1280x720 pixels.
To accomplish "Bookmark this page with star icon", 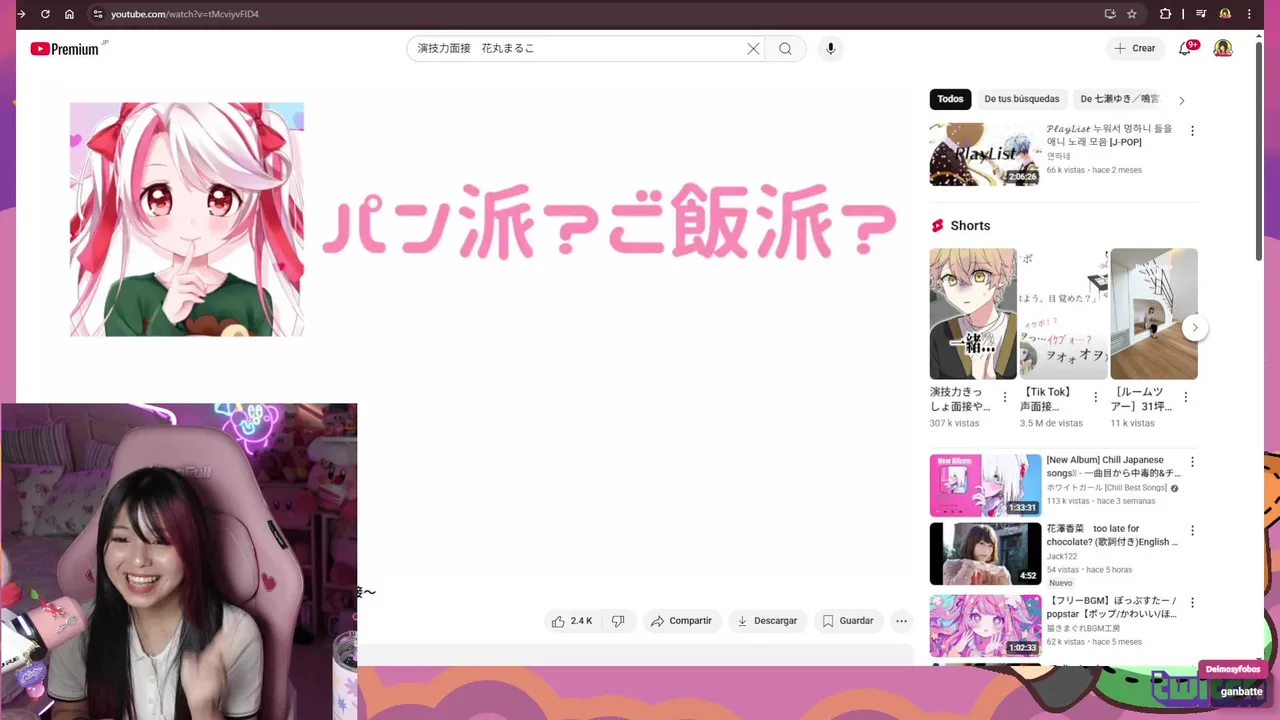I will pos(1132,14).
